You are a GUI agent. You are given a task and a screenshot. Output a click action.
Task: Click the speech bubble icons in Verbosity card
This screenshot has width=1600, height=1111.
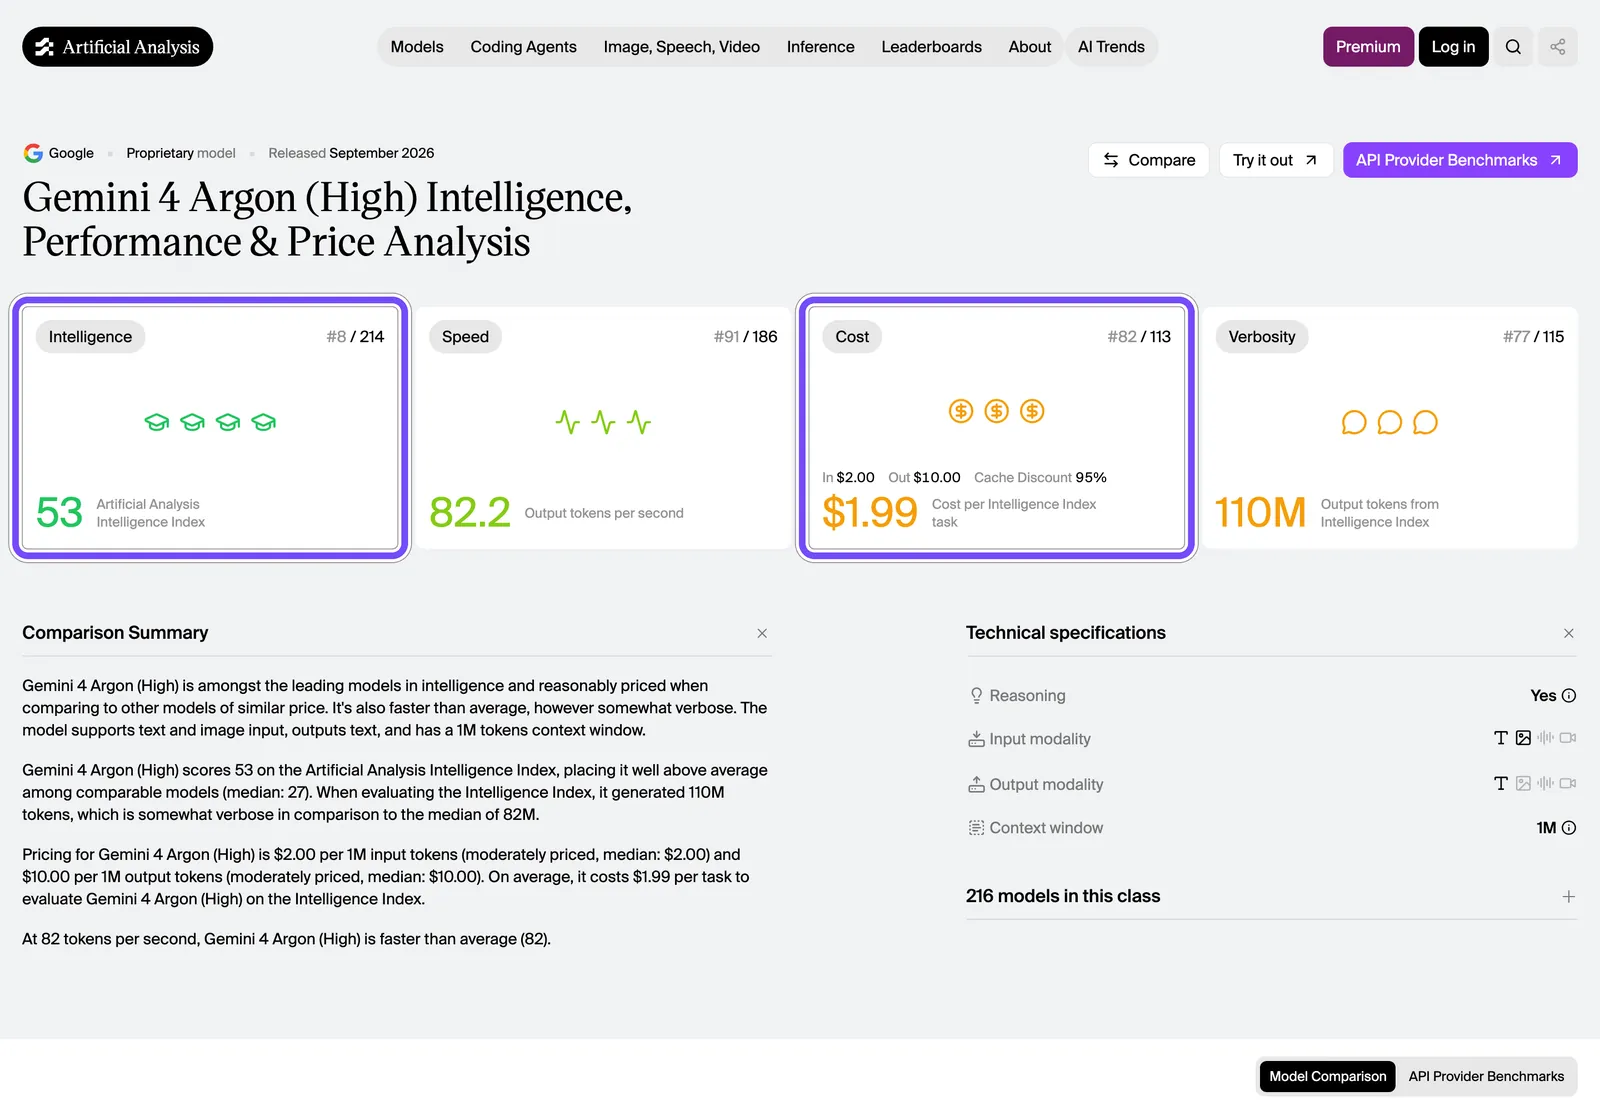1389,423
